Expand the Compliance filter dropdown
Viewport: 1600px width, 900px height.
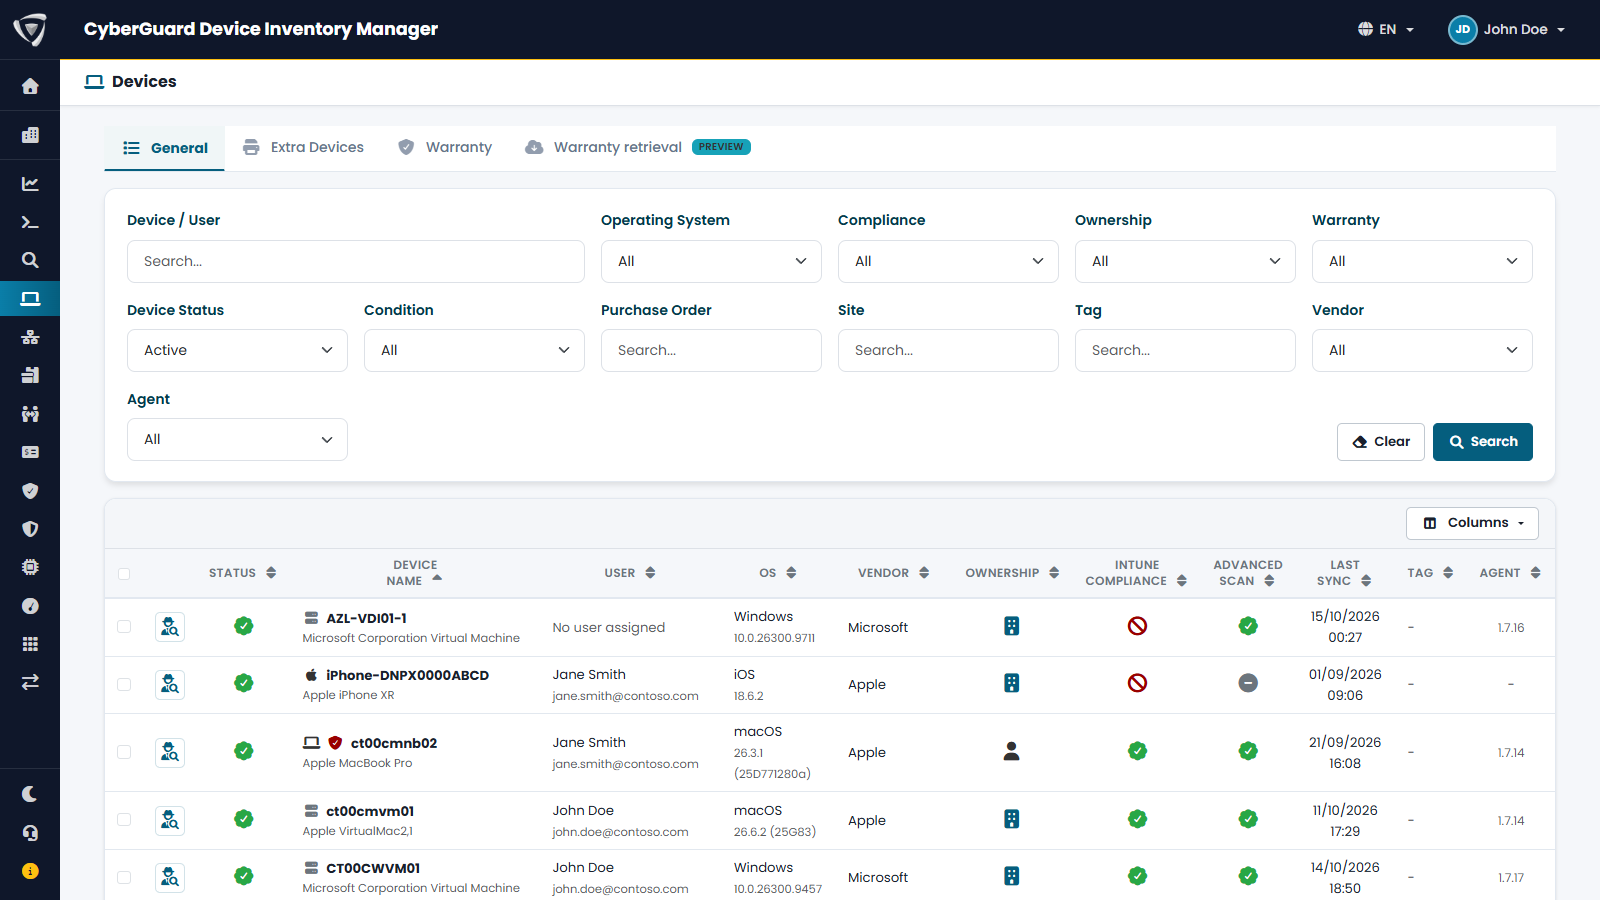coord(948,261)
